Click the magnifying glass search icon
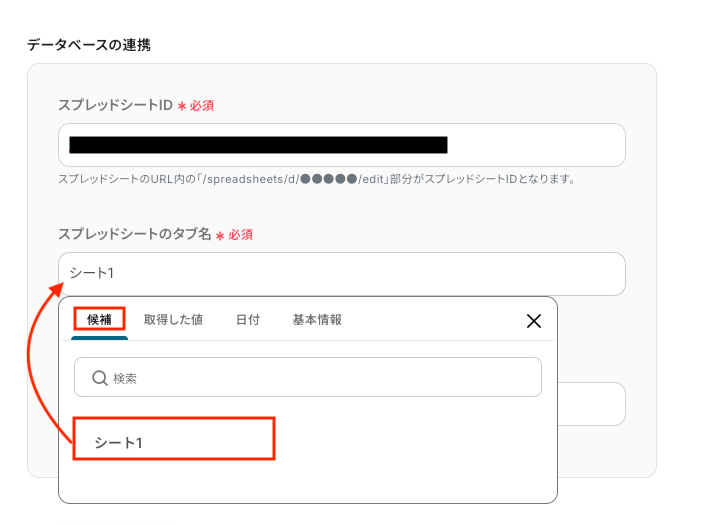The height and width of the screenshot is (525, 705). tap(99, 378)
